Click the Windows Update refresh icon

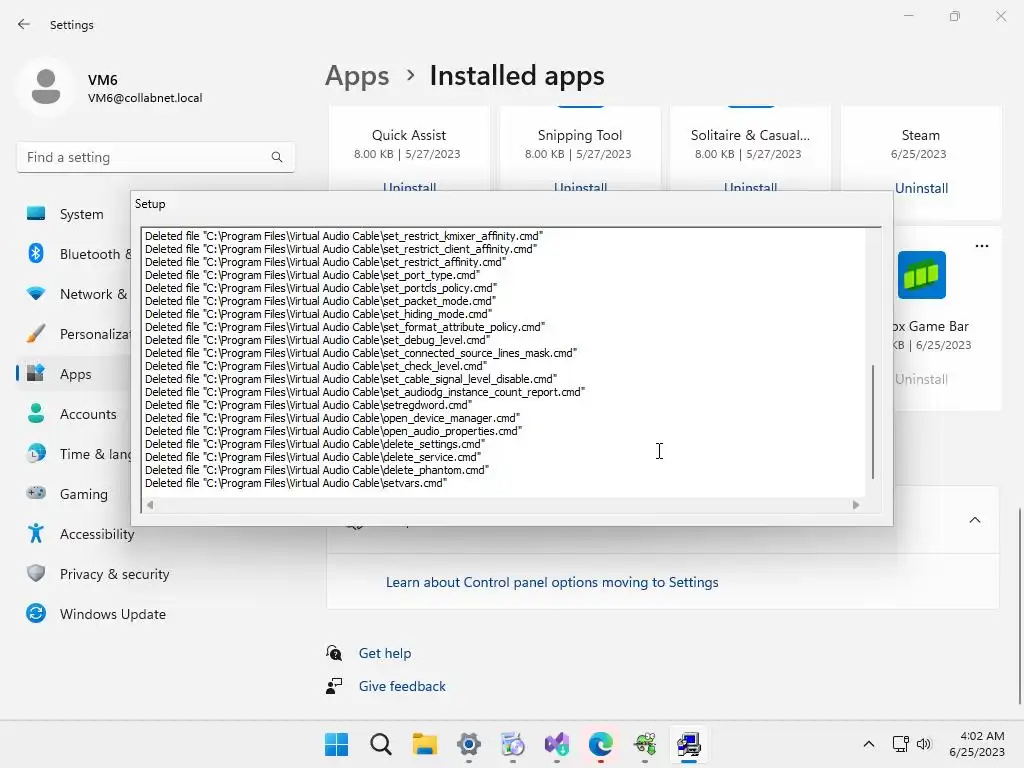pos(36,613)
